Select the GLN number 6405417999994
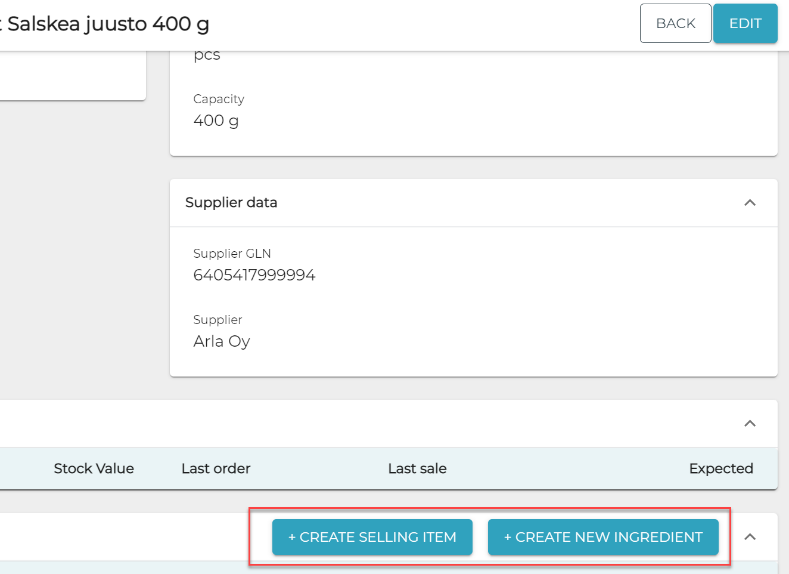 (x=254, y=275)
